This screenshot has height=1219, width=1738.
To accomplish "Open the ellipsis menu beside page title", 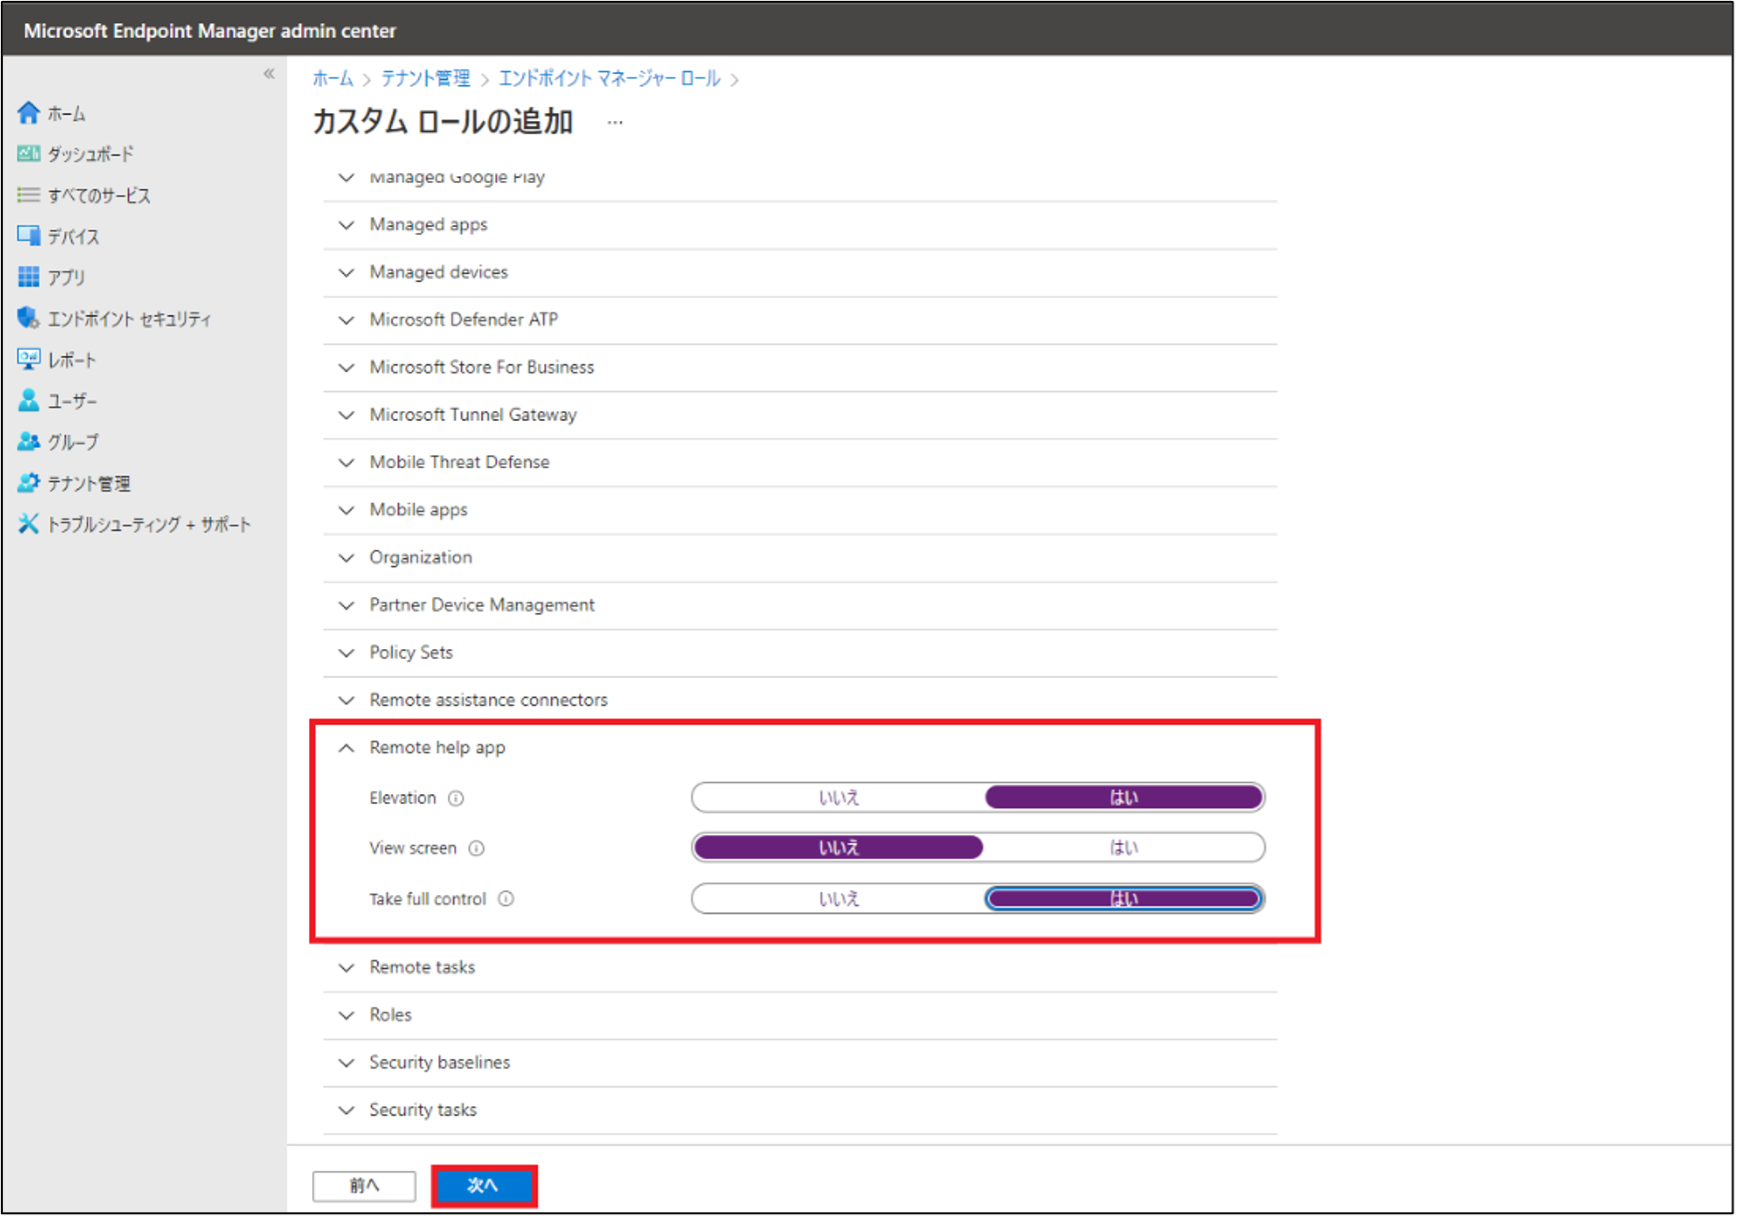I will point(615,122).
